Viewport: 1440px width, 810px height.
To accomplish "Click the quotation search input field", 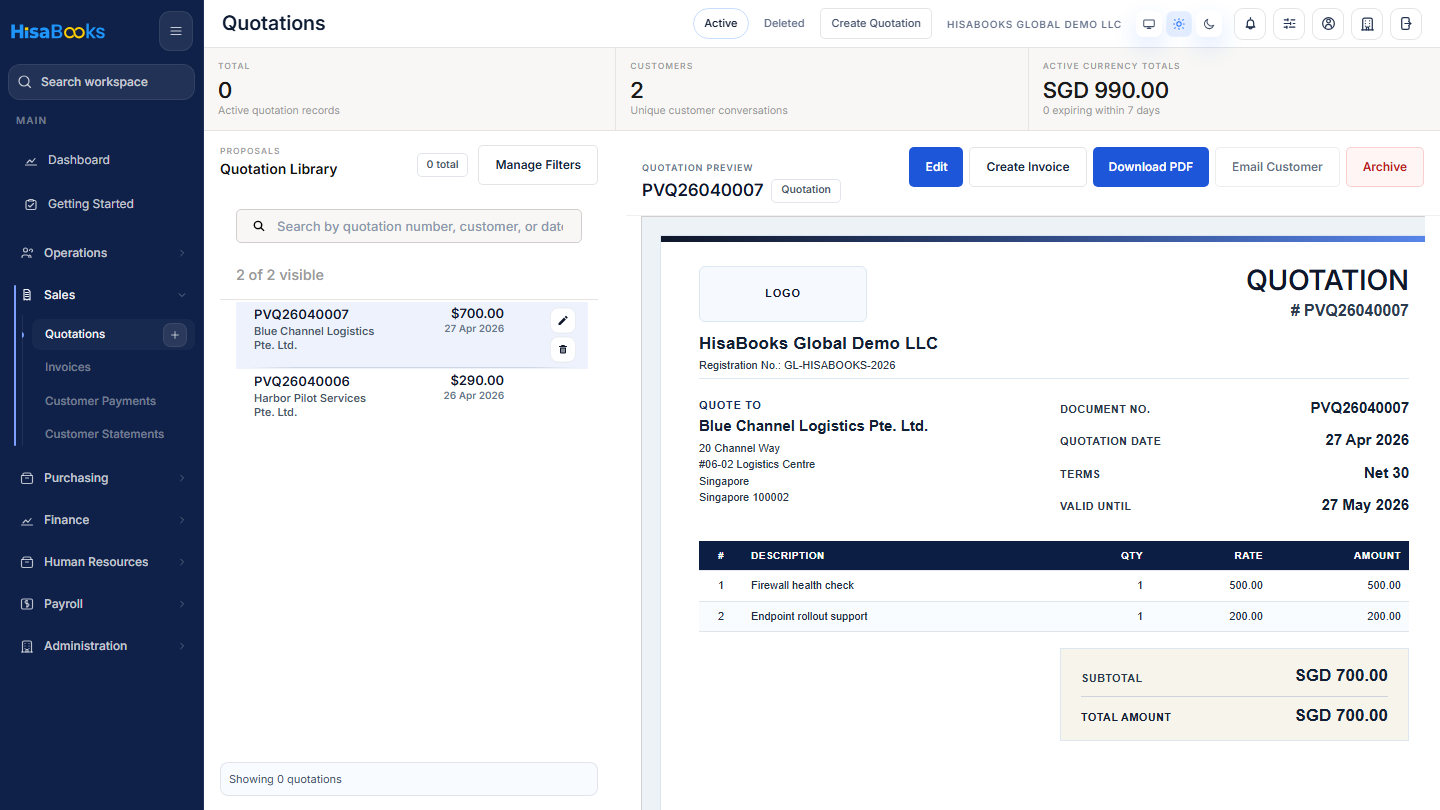I will [x=409, y=227].
